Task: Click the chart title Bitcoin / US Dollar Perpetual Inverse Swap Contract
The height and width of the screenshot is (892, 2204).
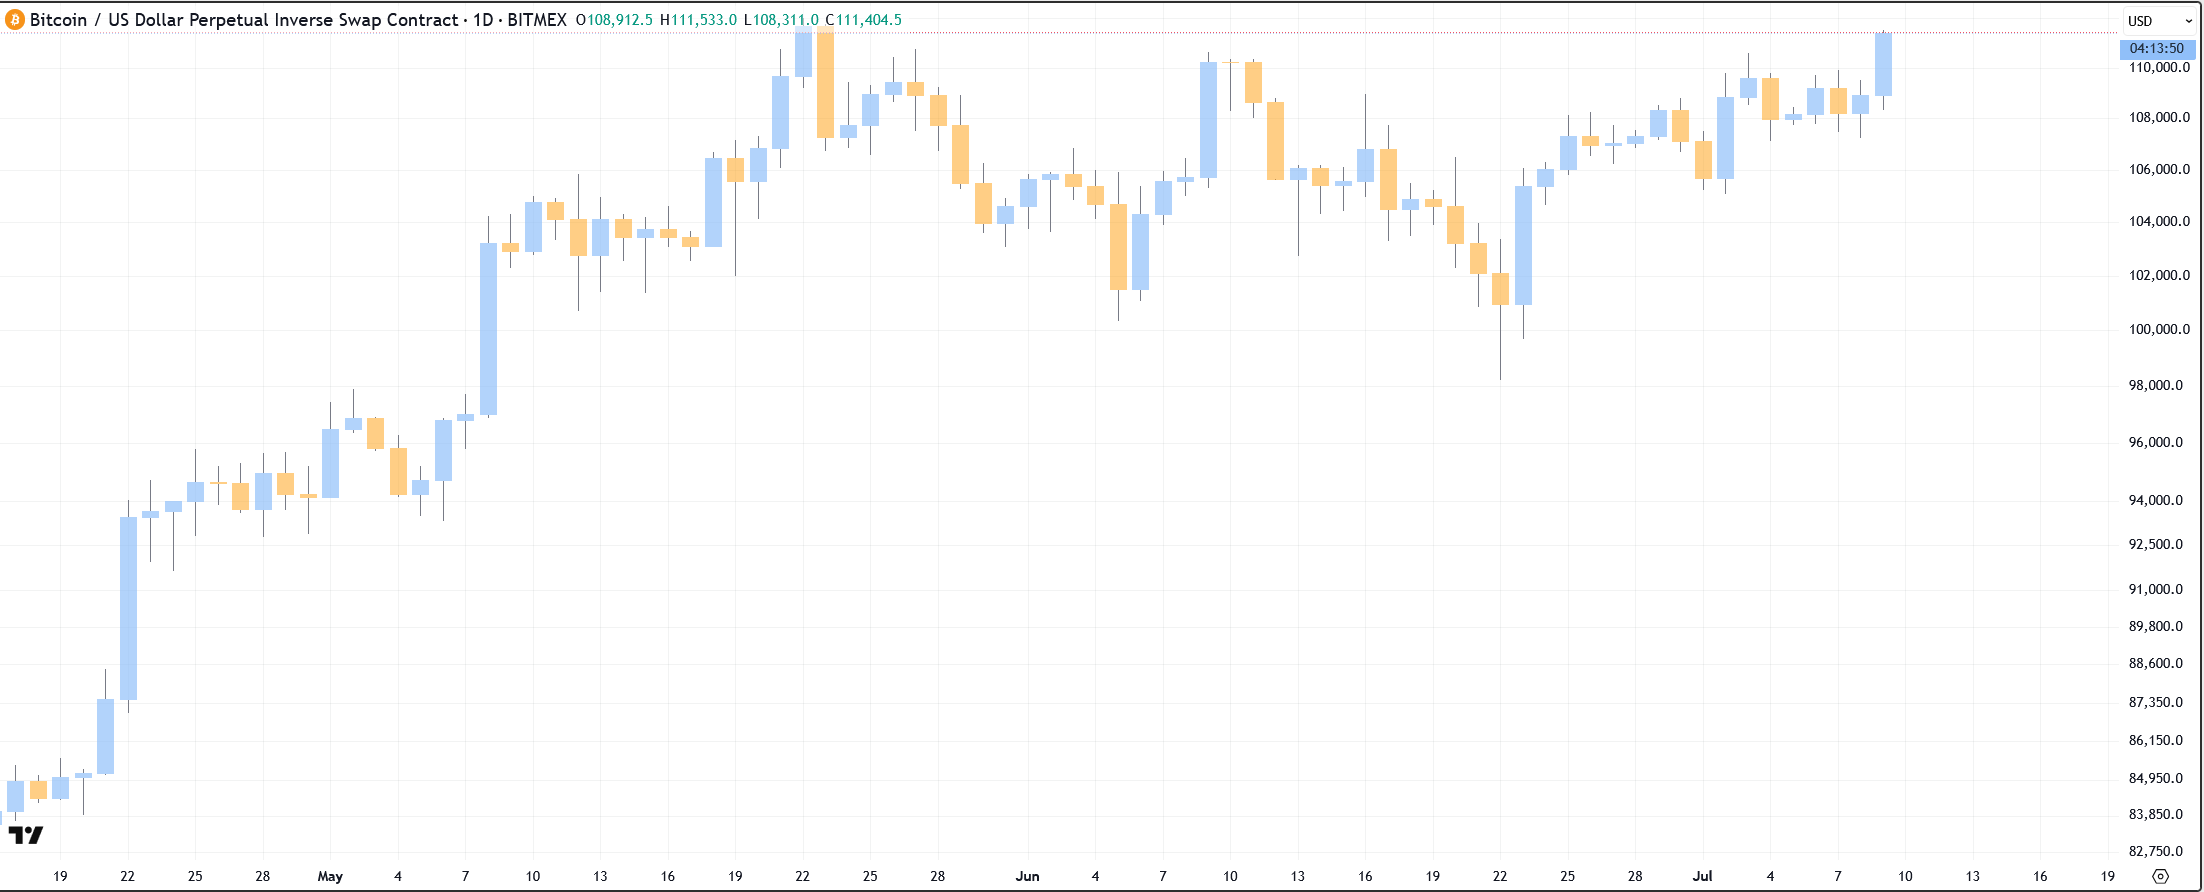Action: pyautogui.click(x=244, y=20)
